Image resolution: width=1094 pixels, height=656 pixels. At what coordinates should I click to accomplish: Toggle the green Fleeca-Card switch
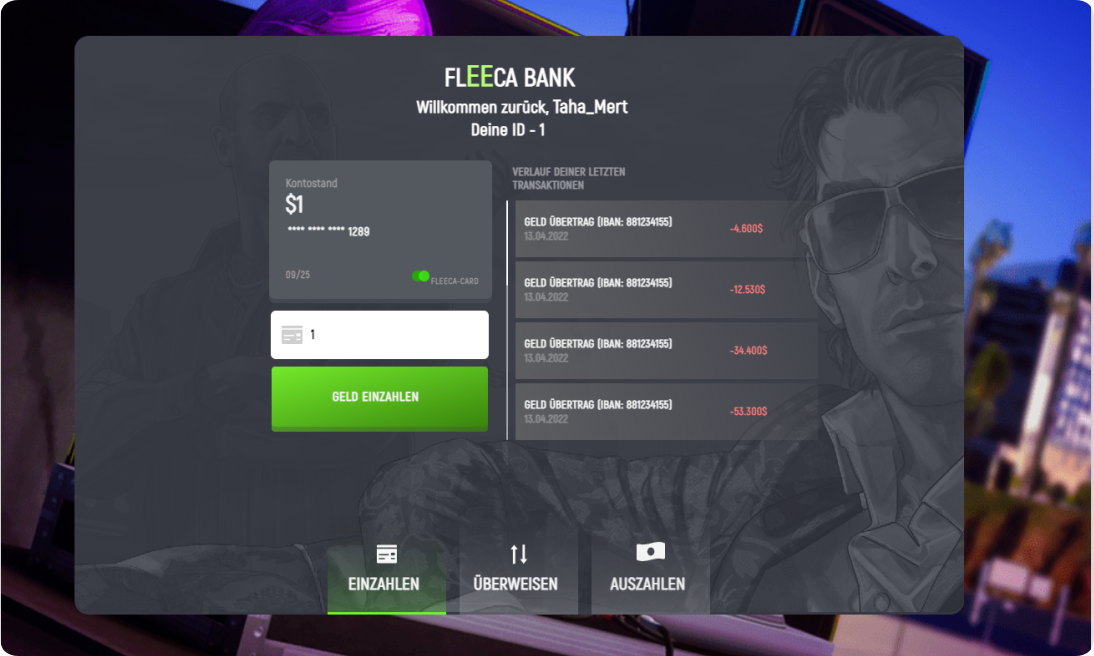[421, 276]
